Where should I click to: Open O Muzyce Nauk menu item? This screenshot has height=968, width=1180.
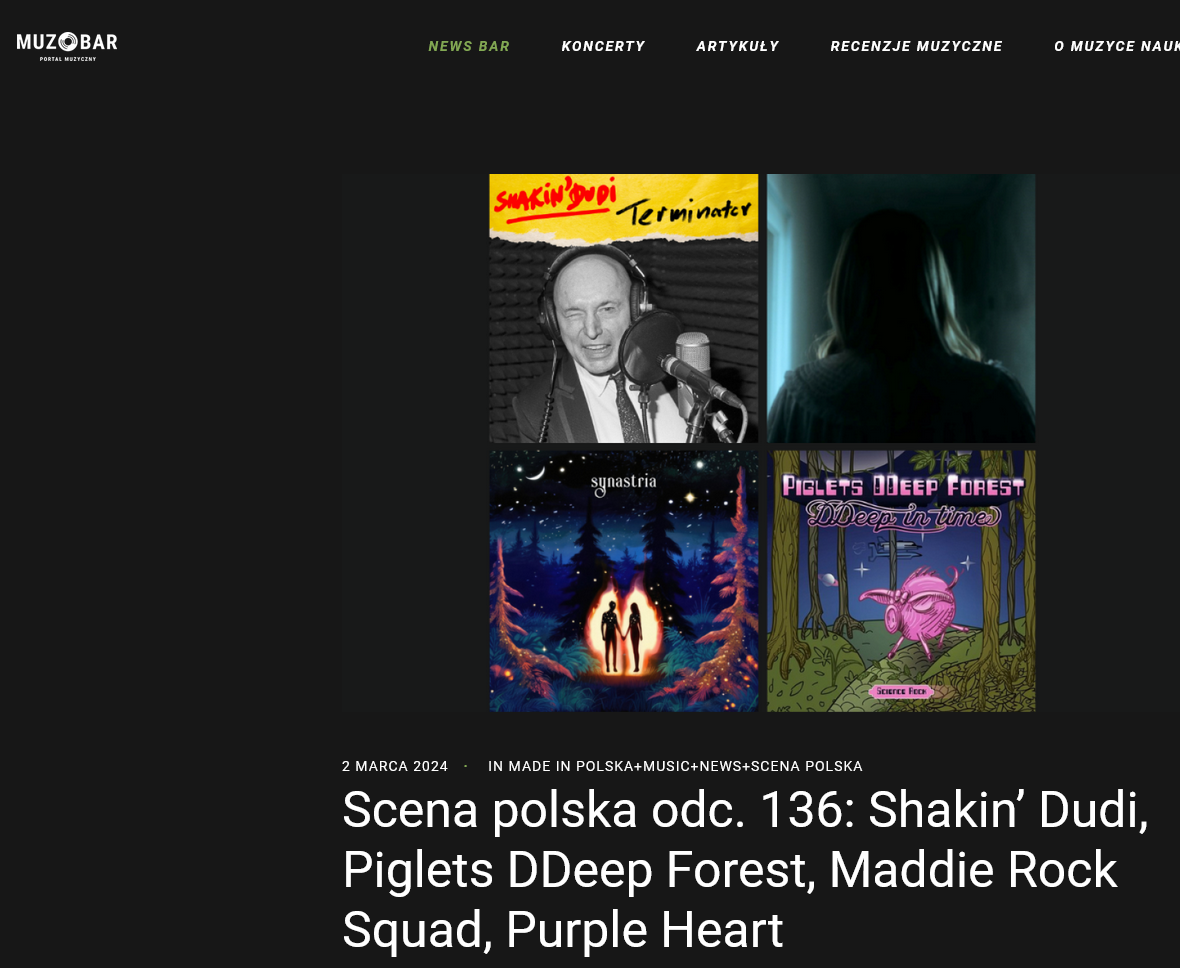pyautogui.click(x=1117, y=47)
